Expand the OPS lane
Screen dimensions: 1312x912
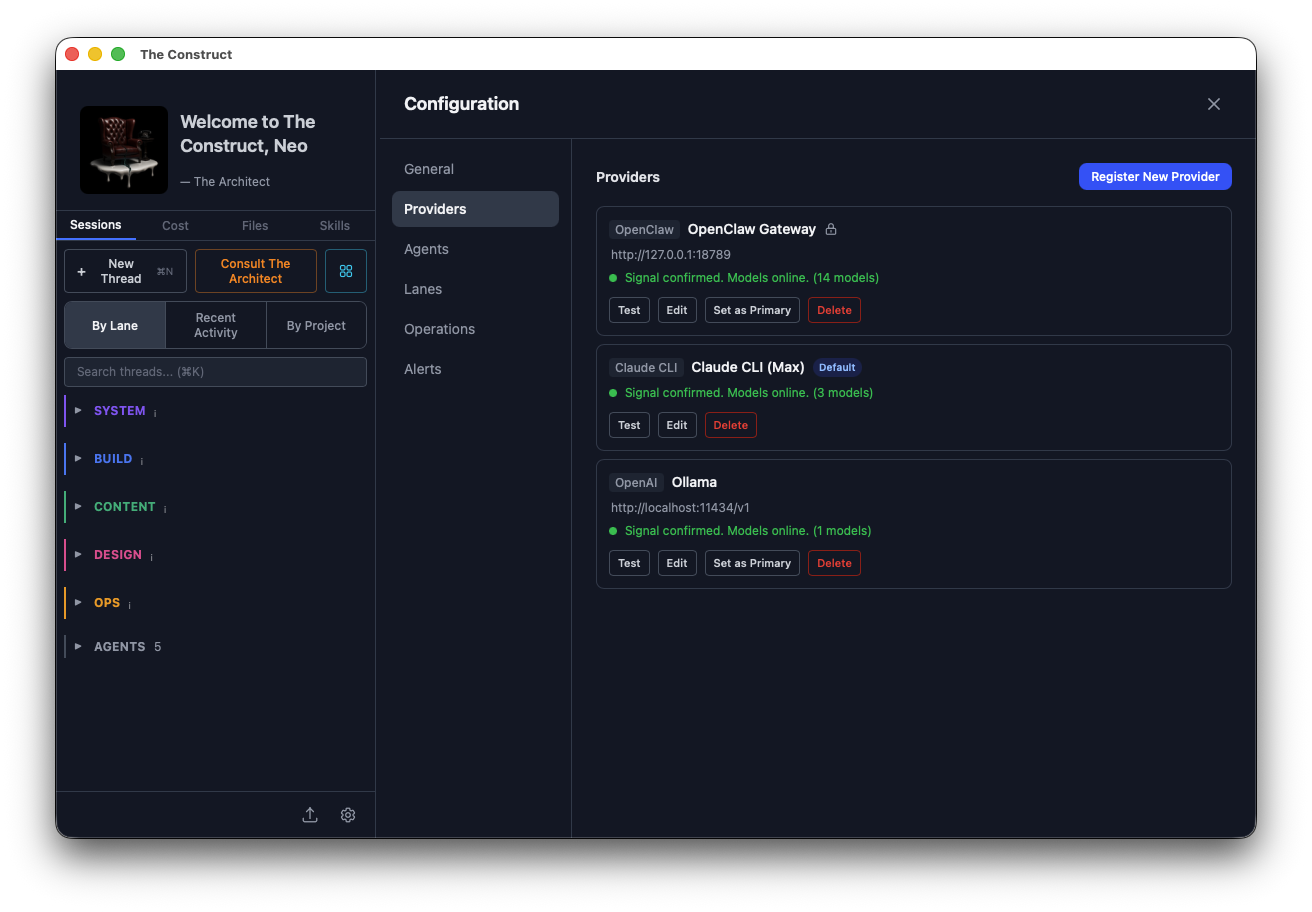pos(79,602)
